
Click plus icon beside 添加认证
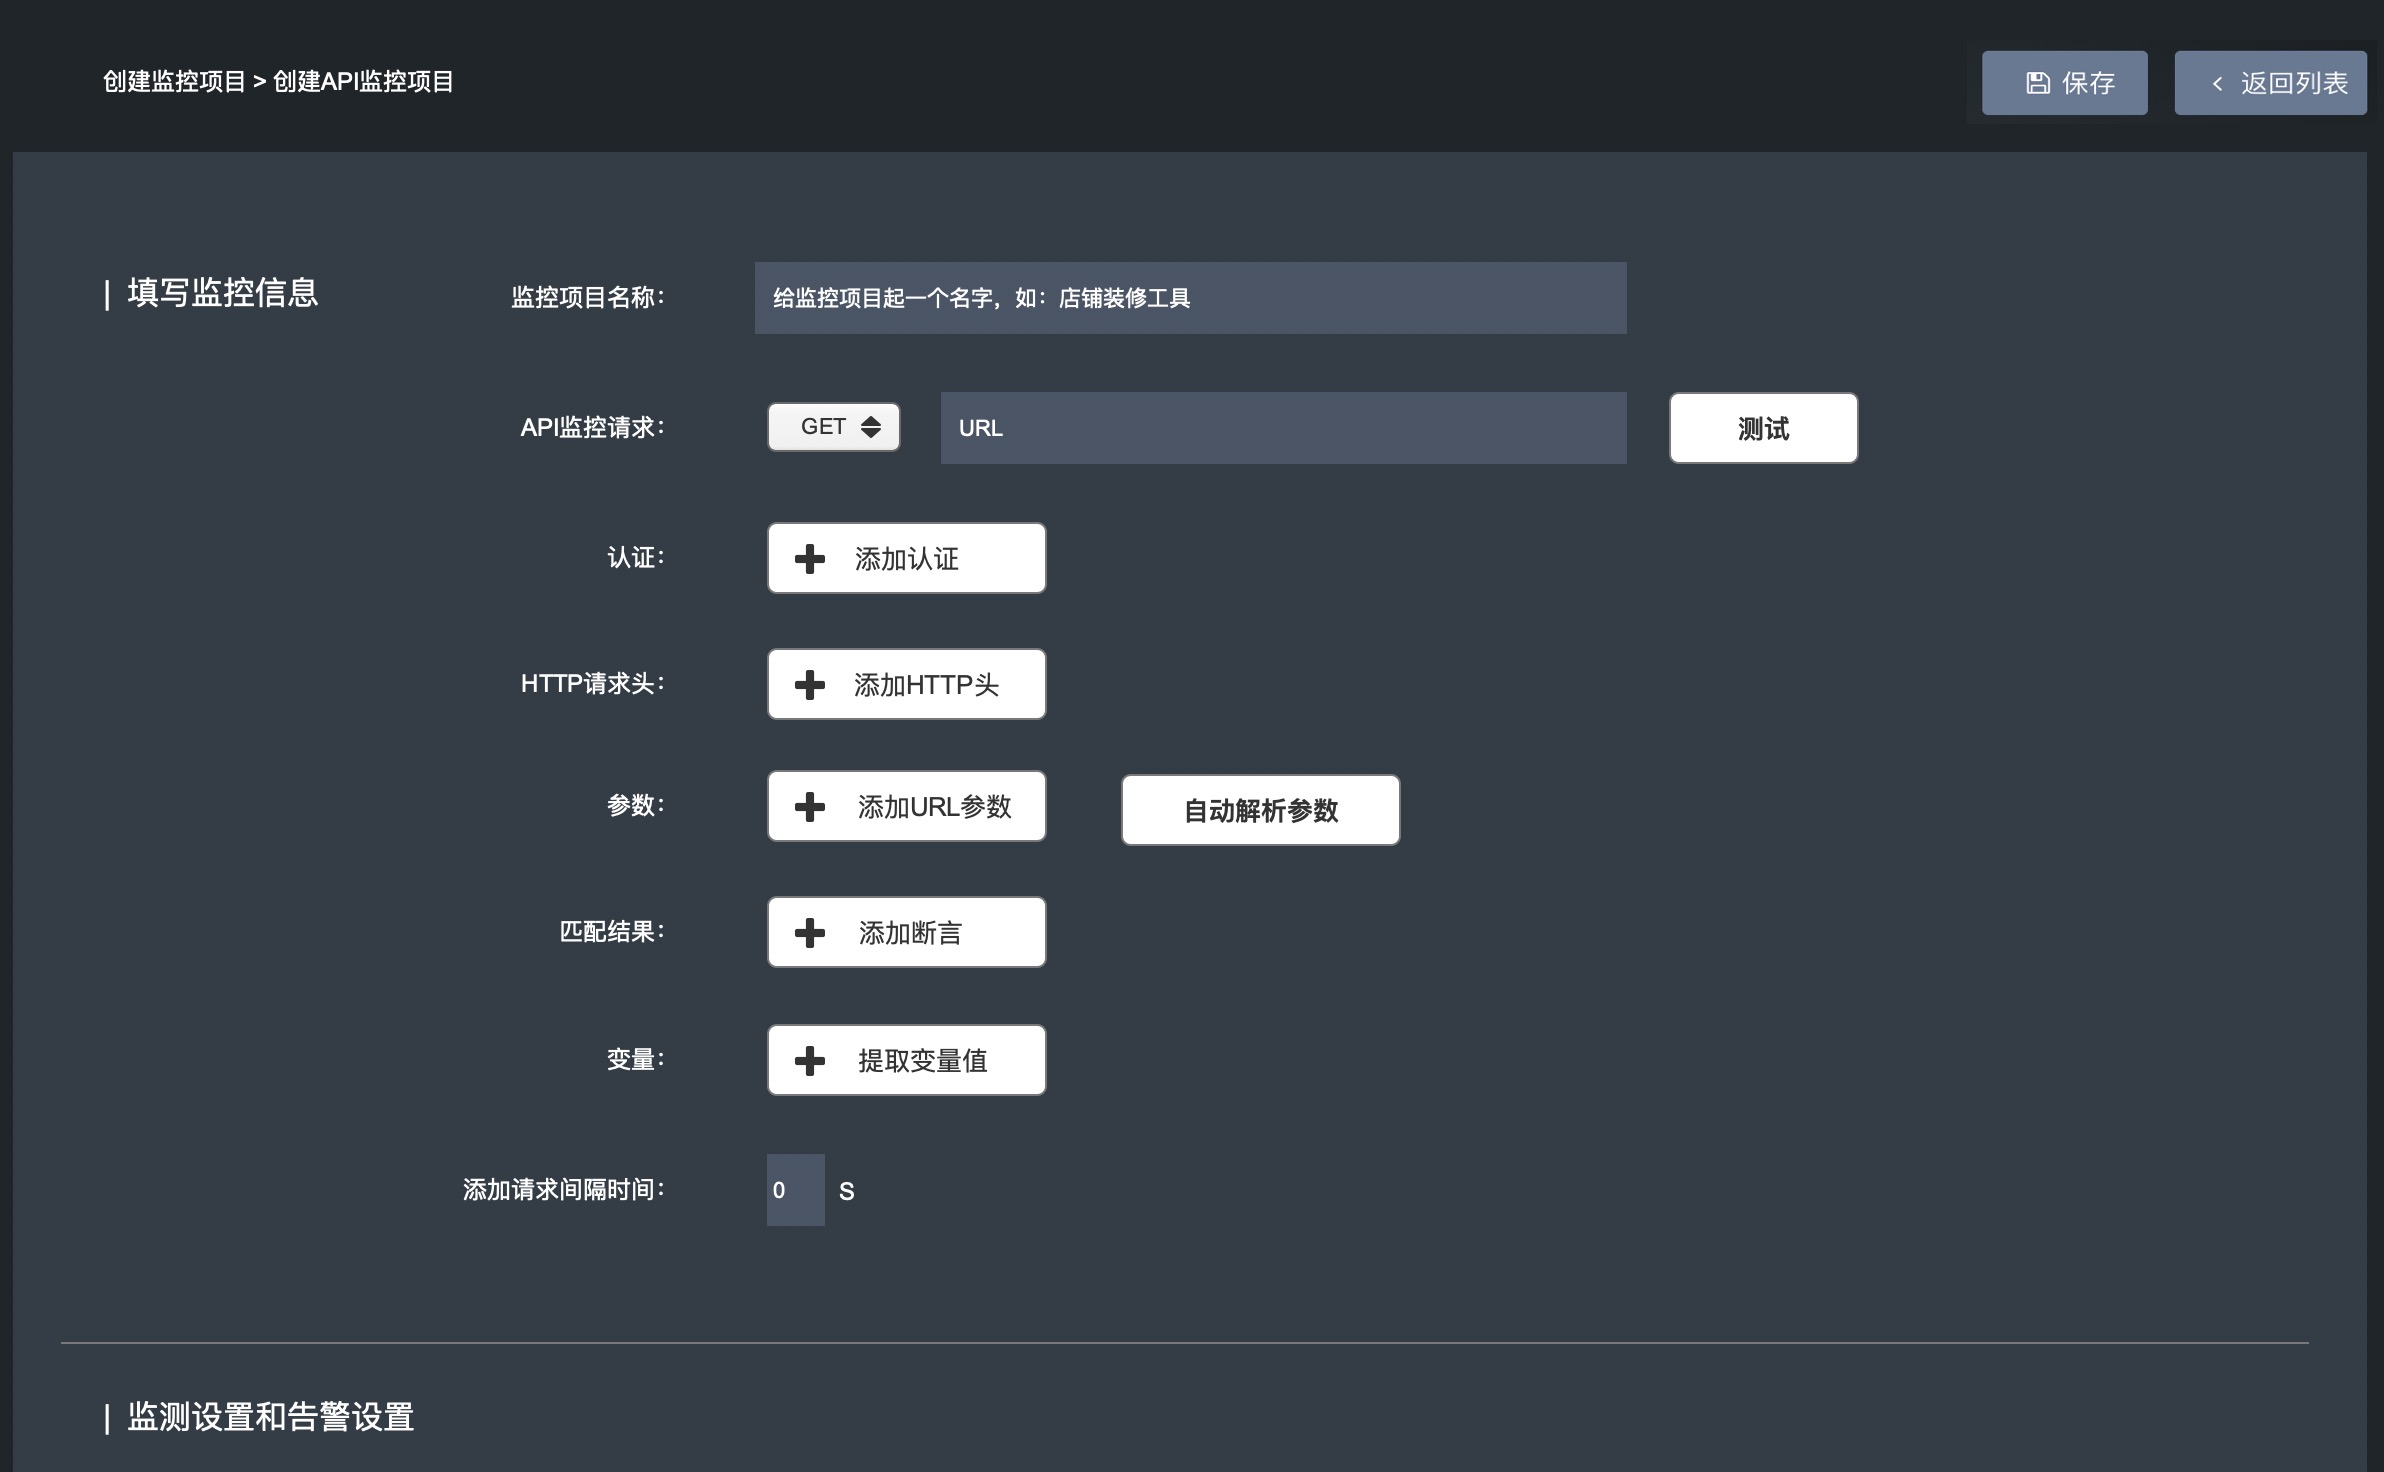[810, 559]
